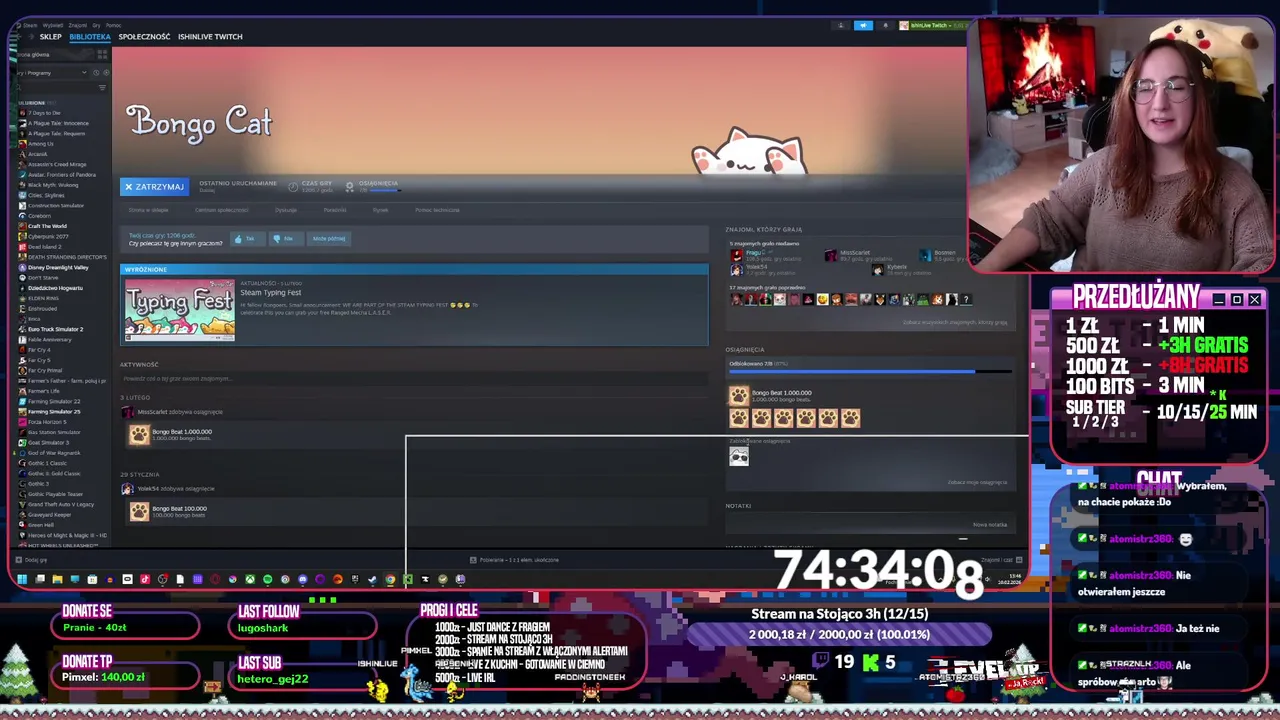
Task: Open Kyberix's friend avatar
Action: tap(878, 269)
